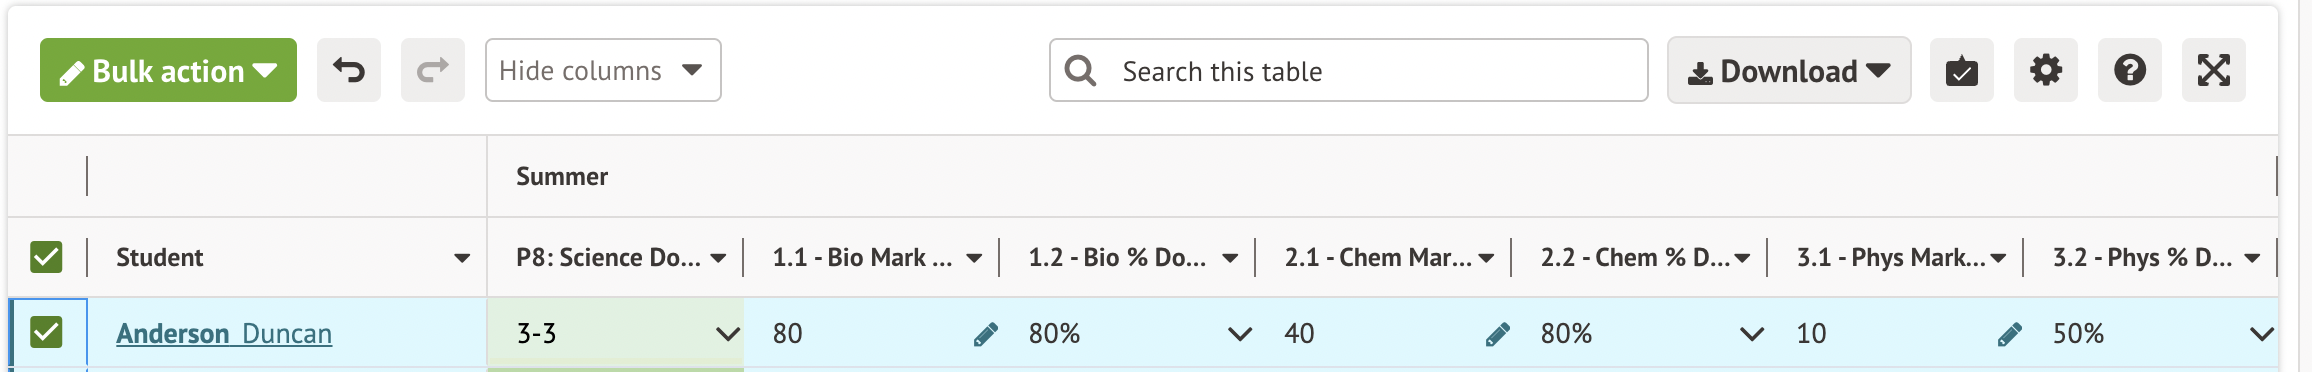Screen dimensions: 2312x372
Task: Open the Hide columns dropdown
Action: [x=603, y=70]
